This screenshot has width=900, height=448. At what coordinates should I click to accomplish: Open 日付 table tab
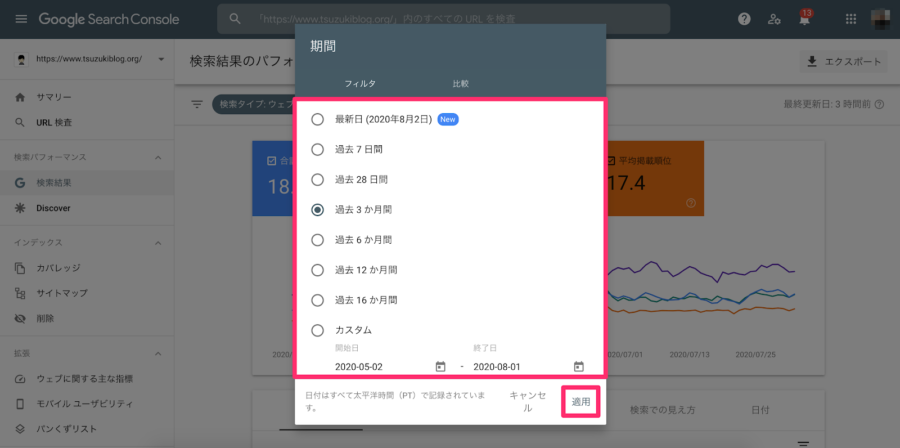(x=760, y=410)
